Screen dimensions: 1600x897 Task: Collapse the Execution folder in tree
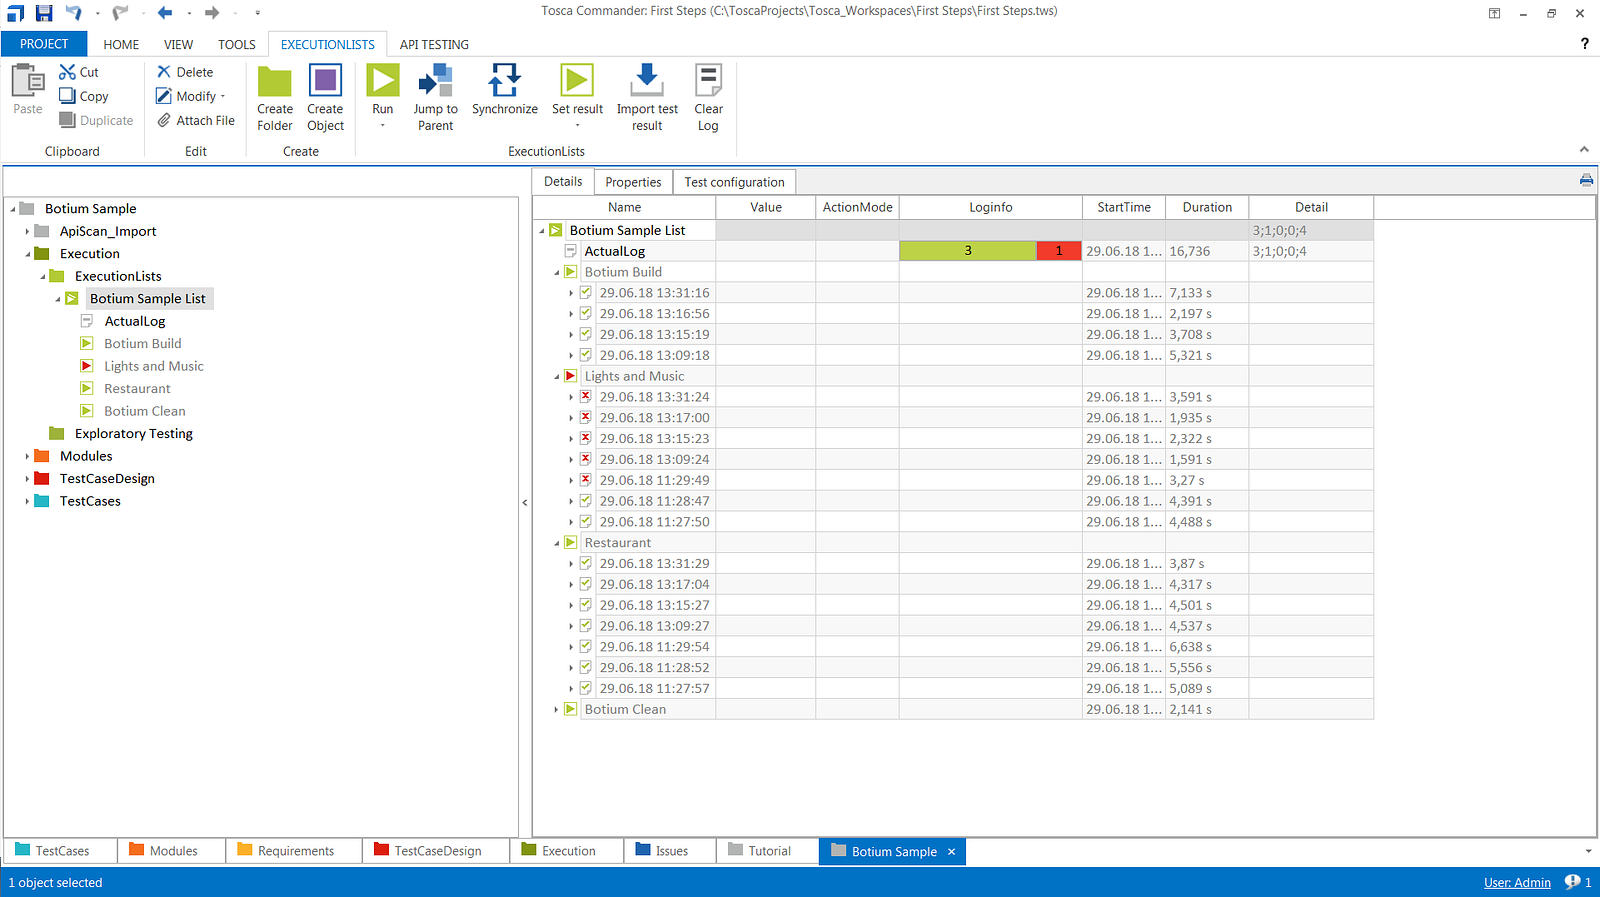27,254
